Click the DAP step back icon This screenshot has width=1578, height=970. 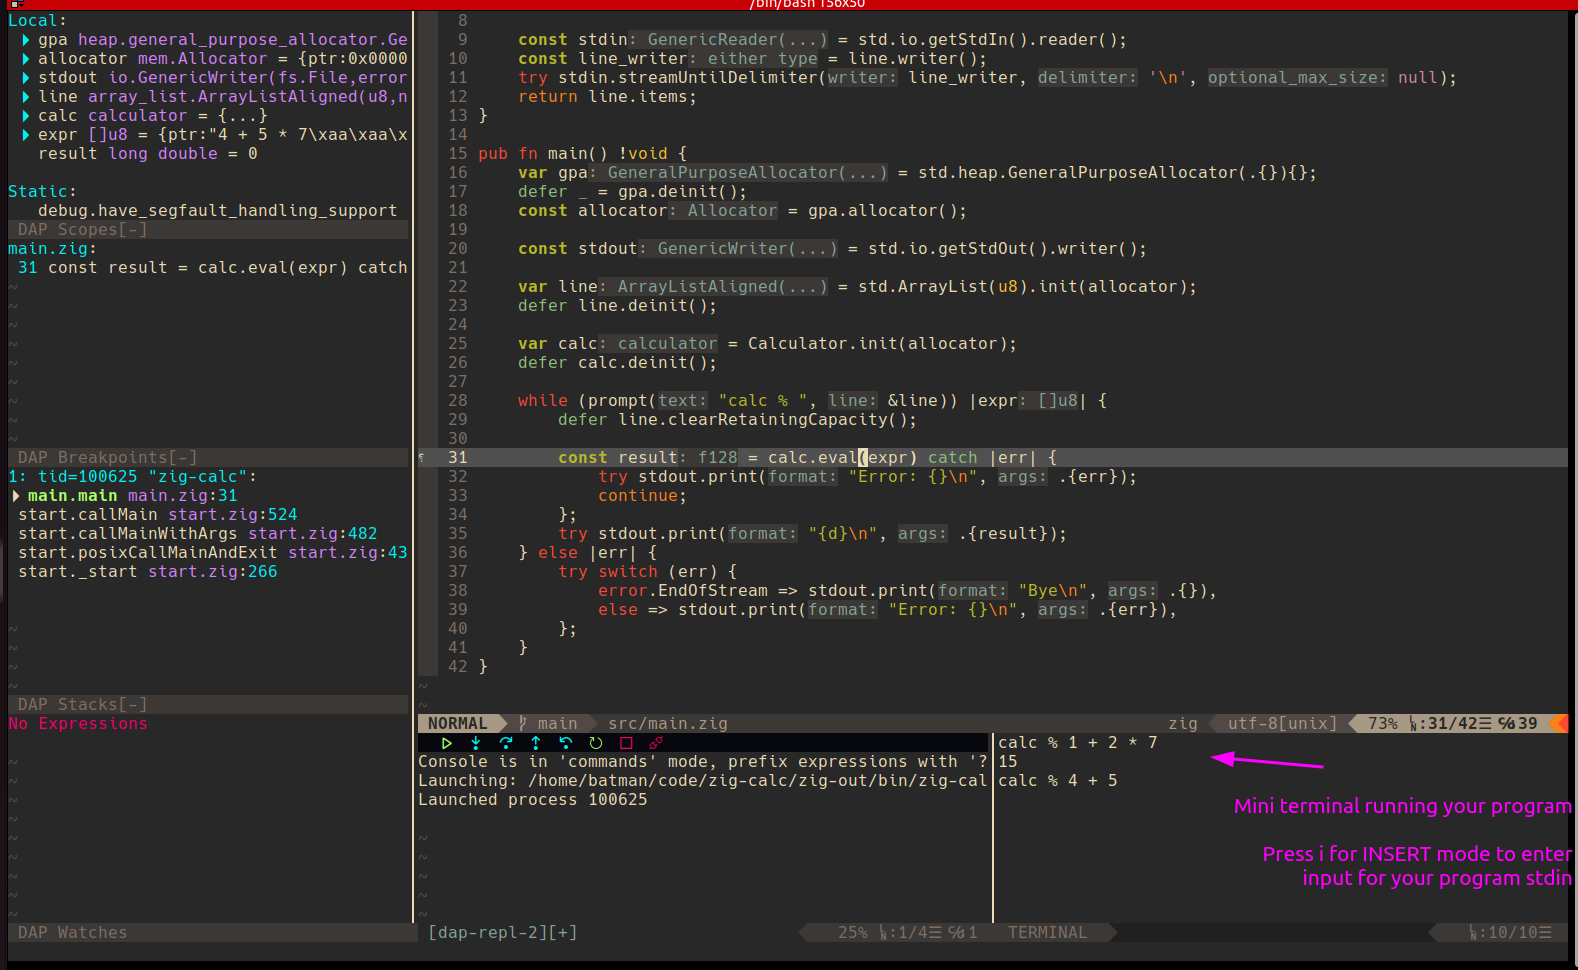(566, 743)
